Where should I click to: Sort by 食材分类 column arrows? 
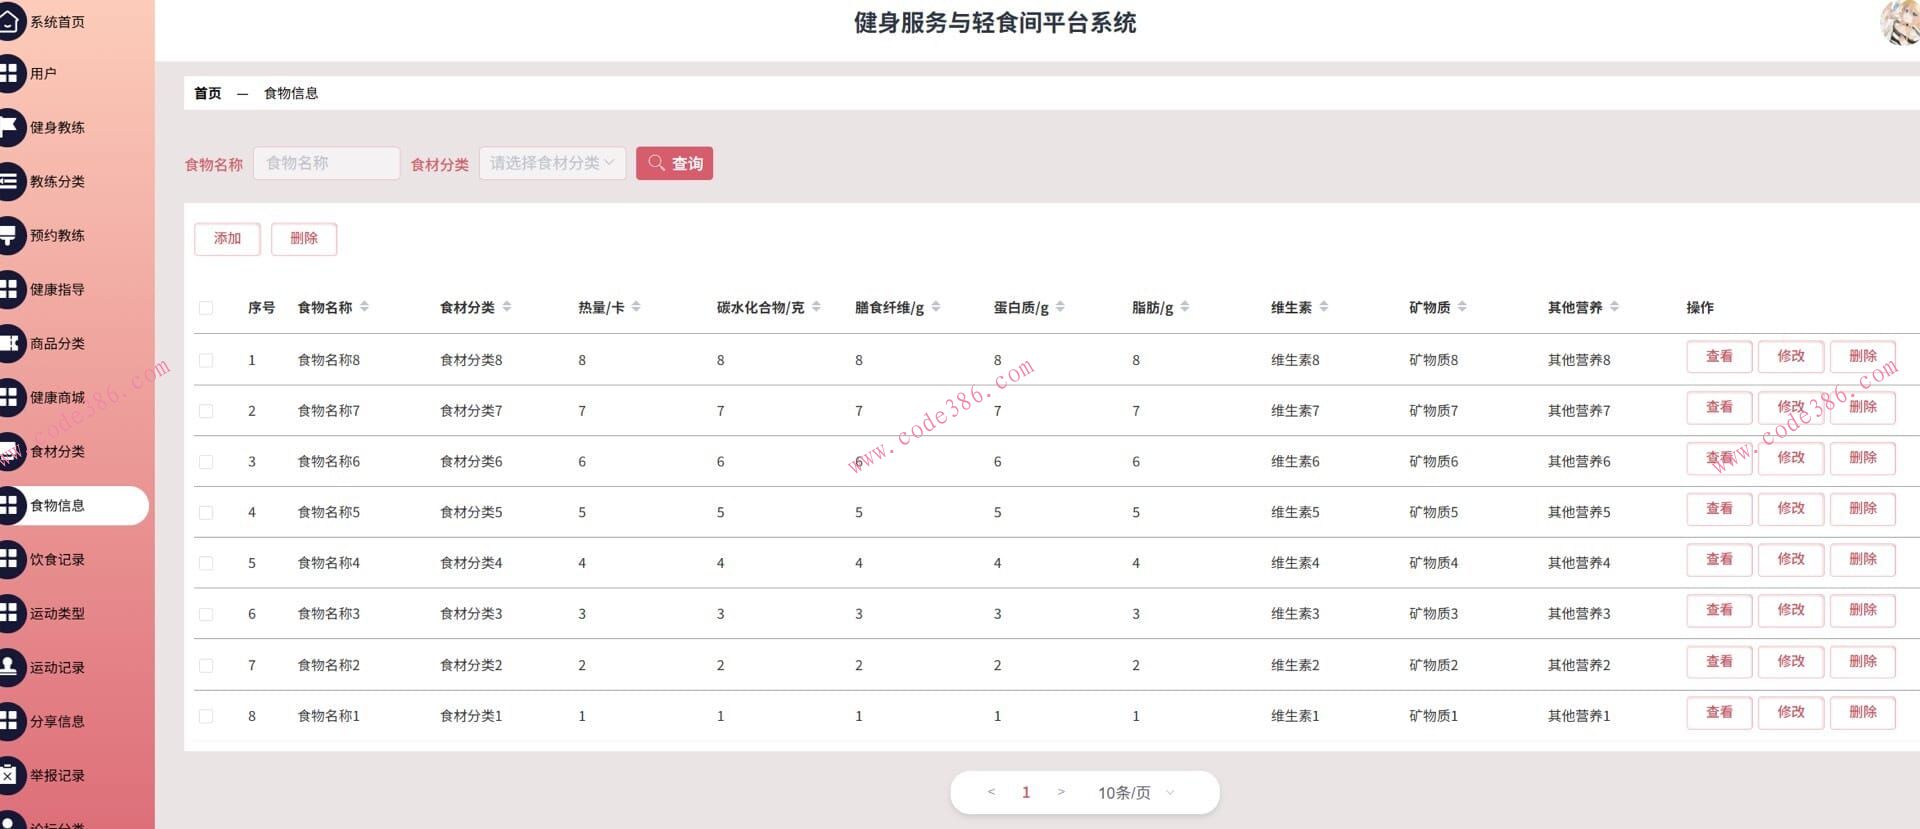click(507, 307)
